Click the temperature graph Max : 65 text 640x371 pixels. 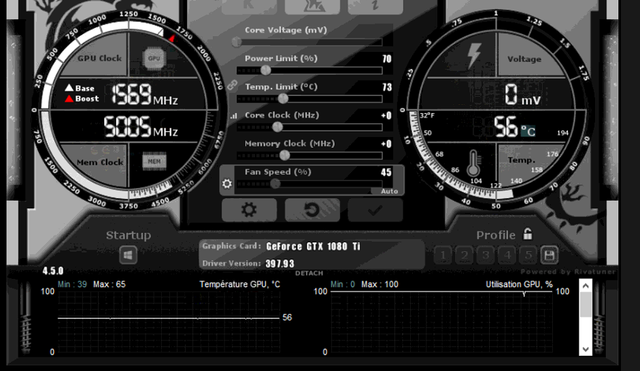click(x=109, y=284)
